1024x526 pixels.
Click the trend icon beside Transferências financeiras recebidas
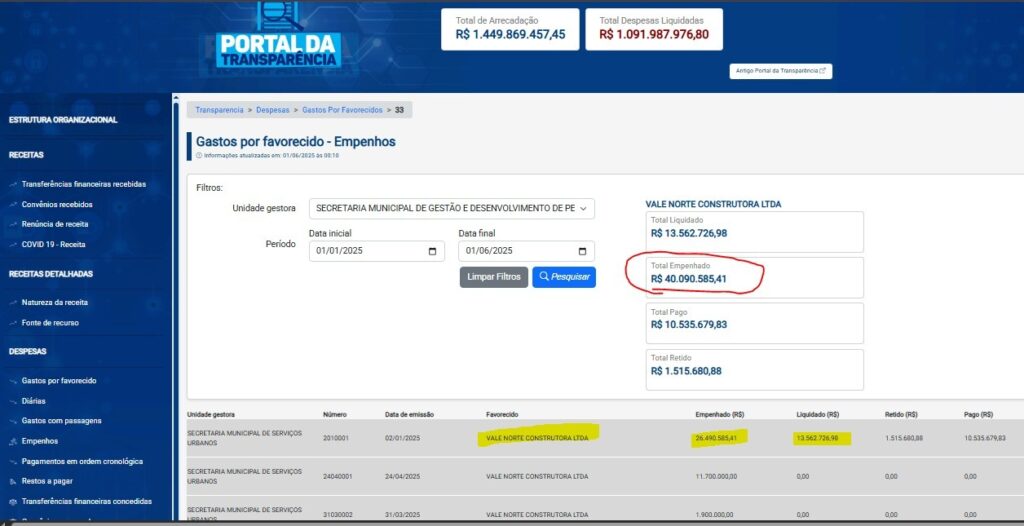[13, 185]
